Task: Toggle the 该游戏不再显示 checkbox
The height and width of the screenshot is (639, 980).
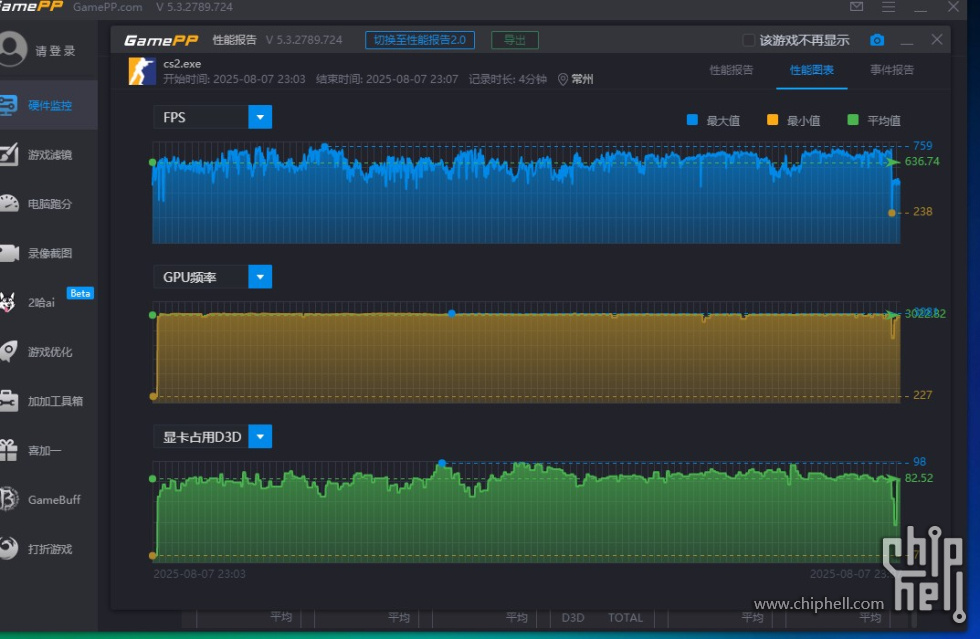Action: [748, 41]
